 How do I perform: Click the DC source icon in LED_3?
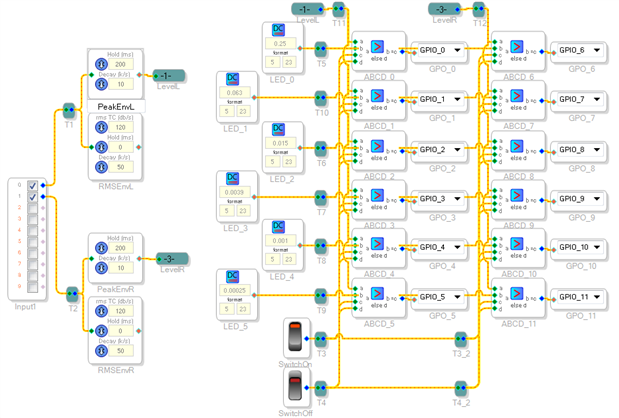click(233, 178)
